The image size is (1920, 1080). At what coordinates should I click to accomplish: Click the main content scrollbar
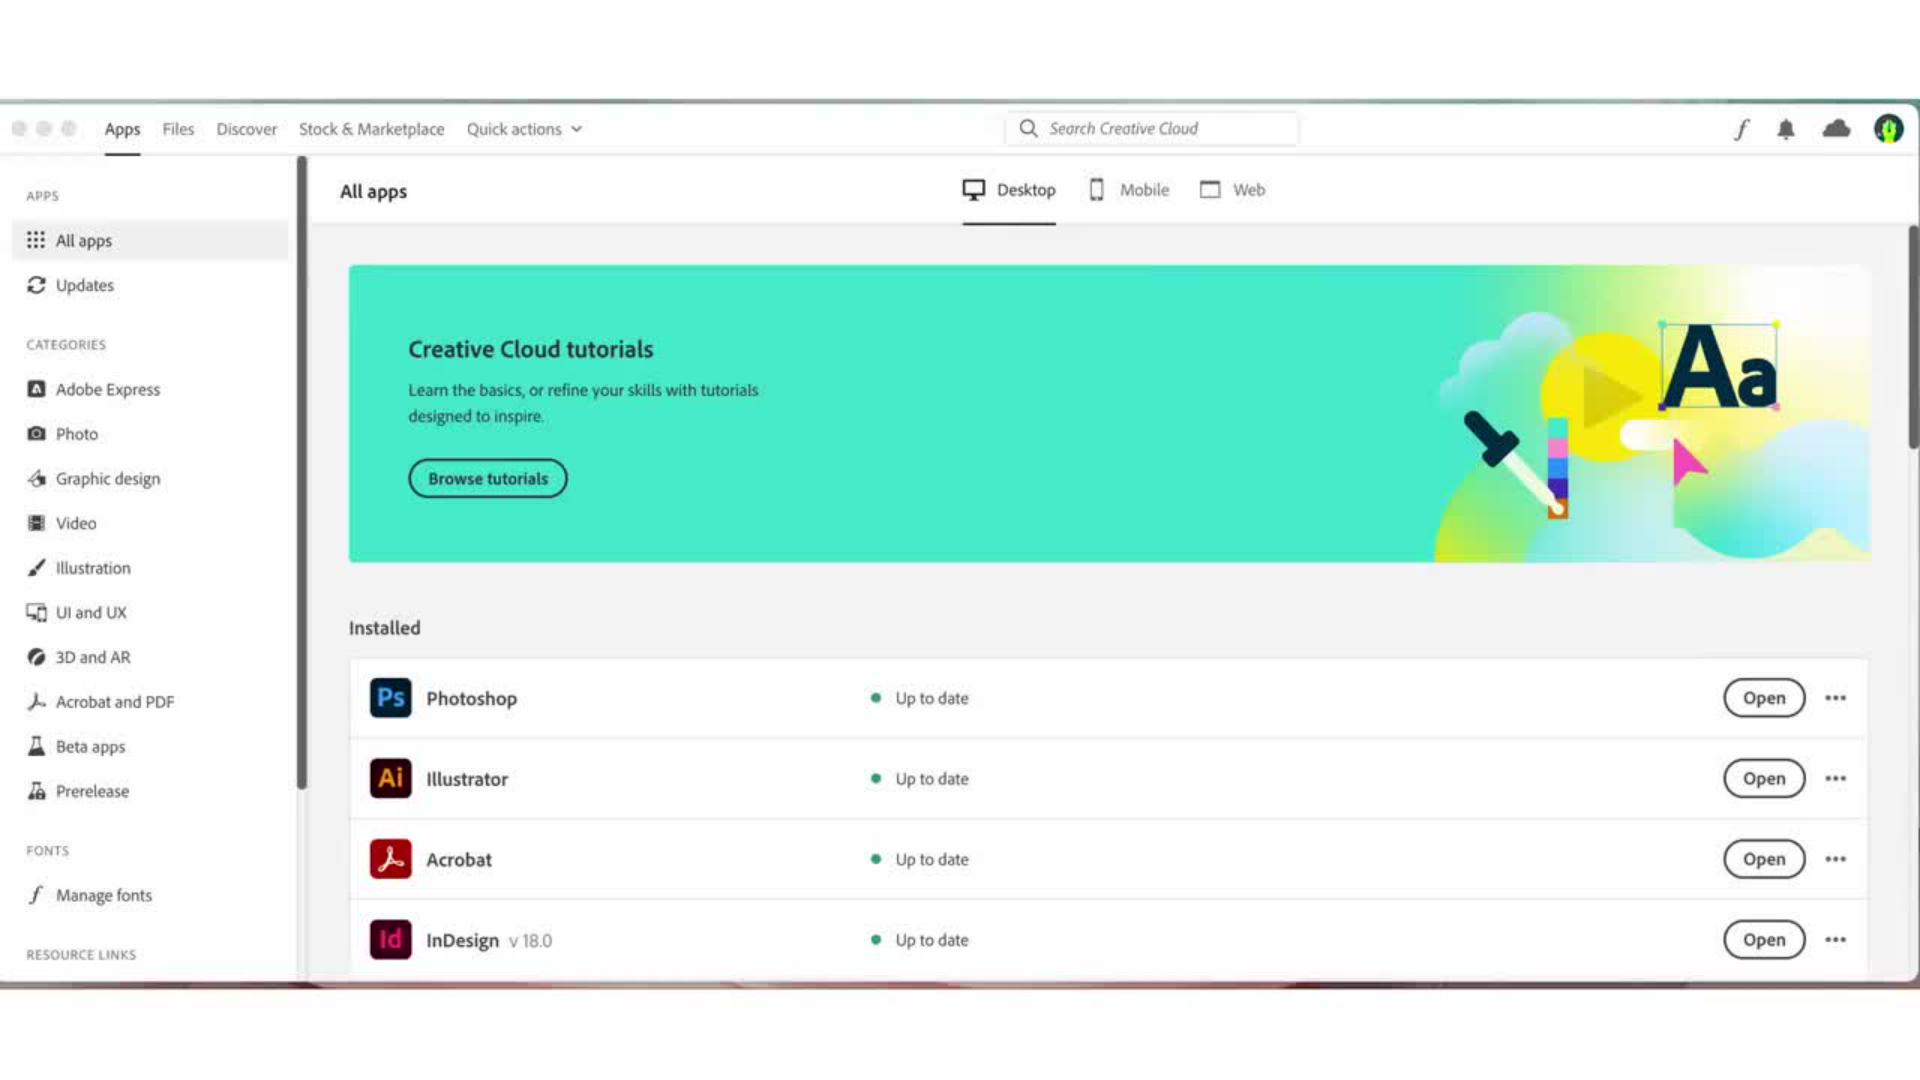tap(1913, 337)
